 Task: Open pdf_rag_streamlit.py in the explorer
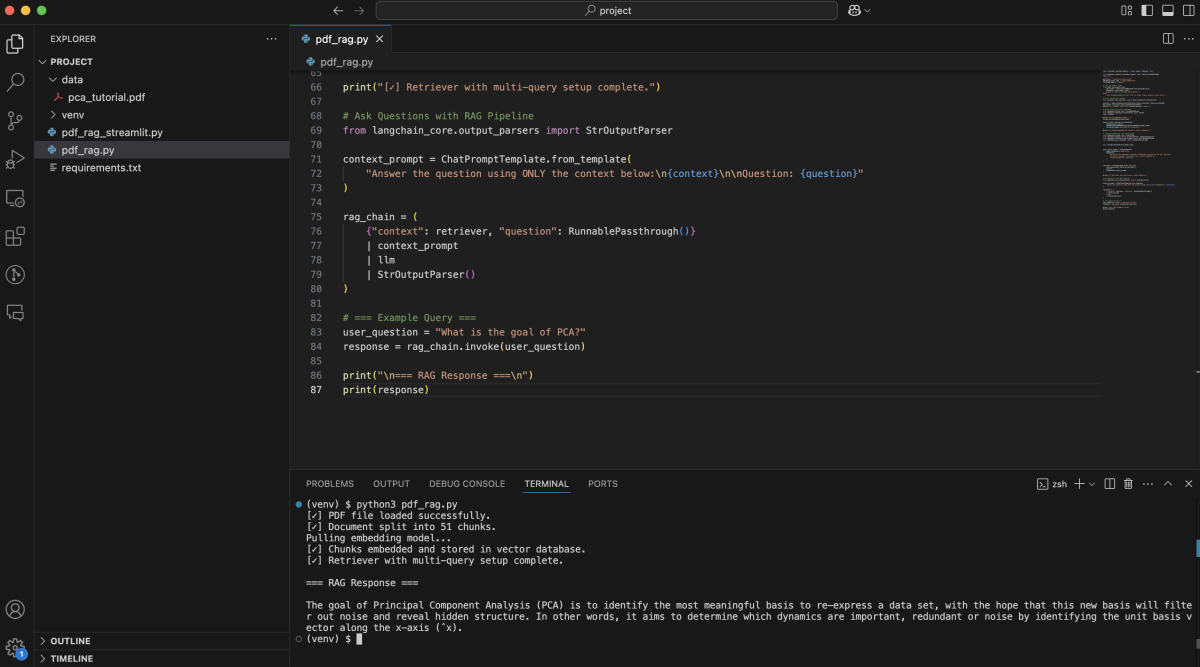click(x=162, y=132)
